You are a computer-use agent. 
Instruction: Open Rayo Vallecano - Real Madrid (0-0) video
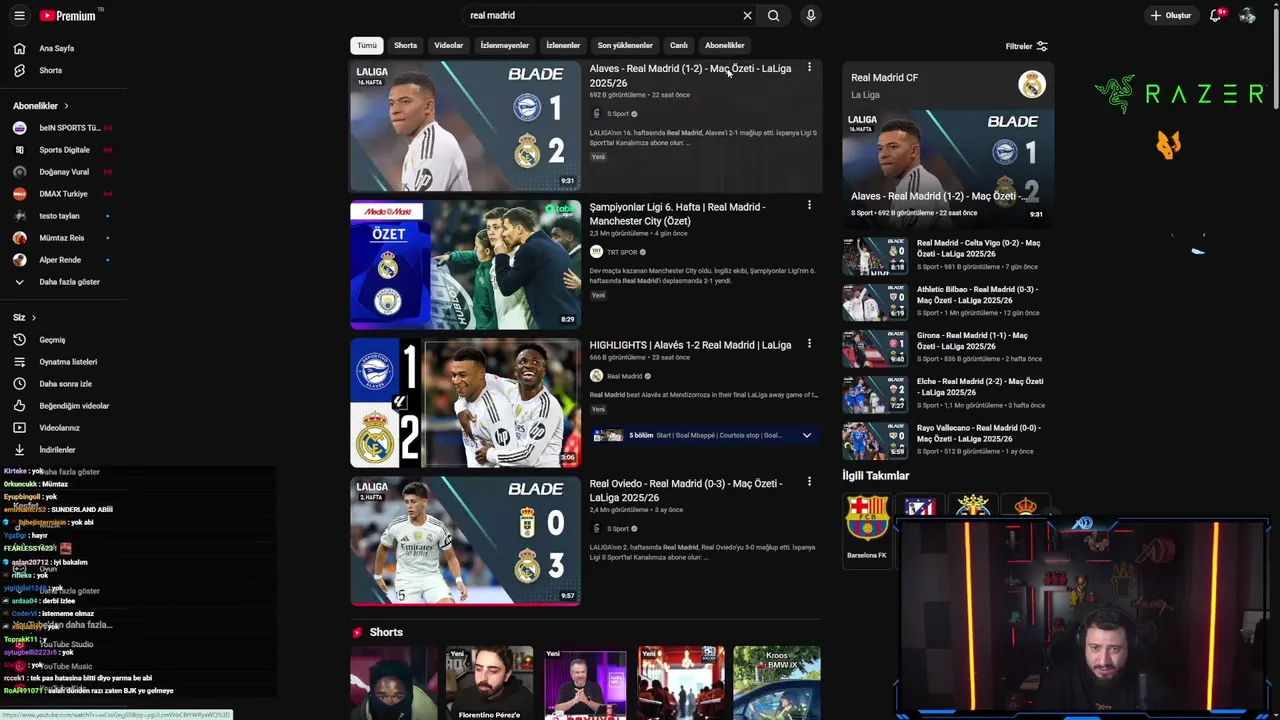946,439
